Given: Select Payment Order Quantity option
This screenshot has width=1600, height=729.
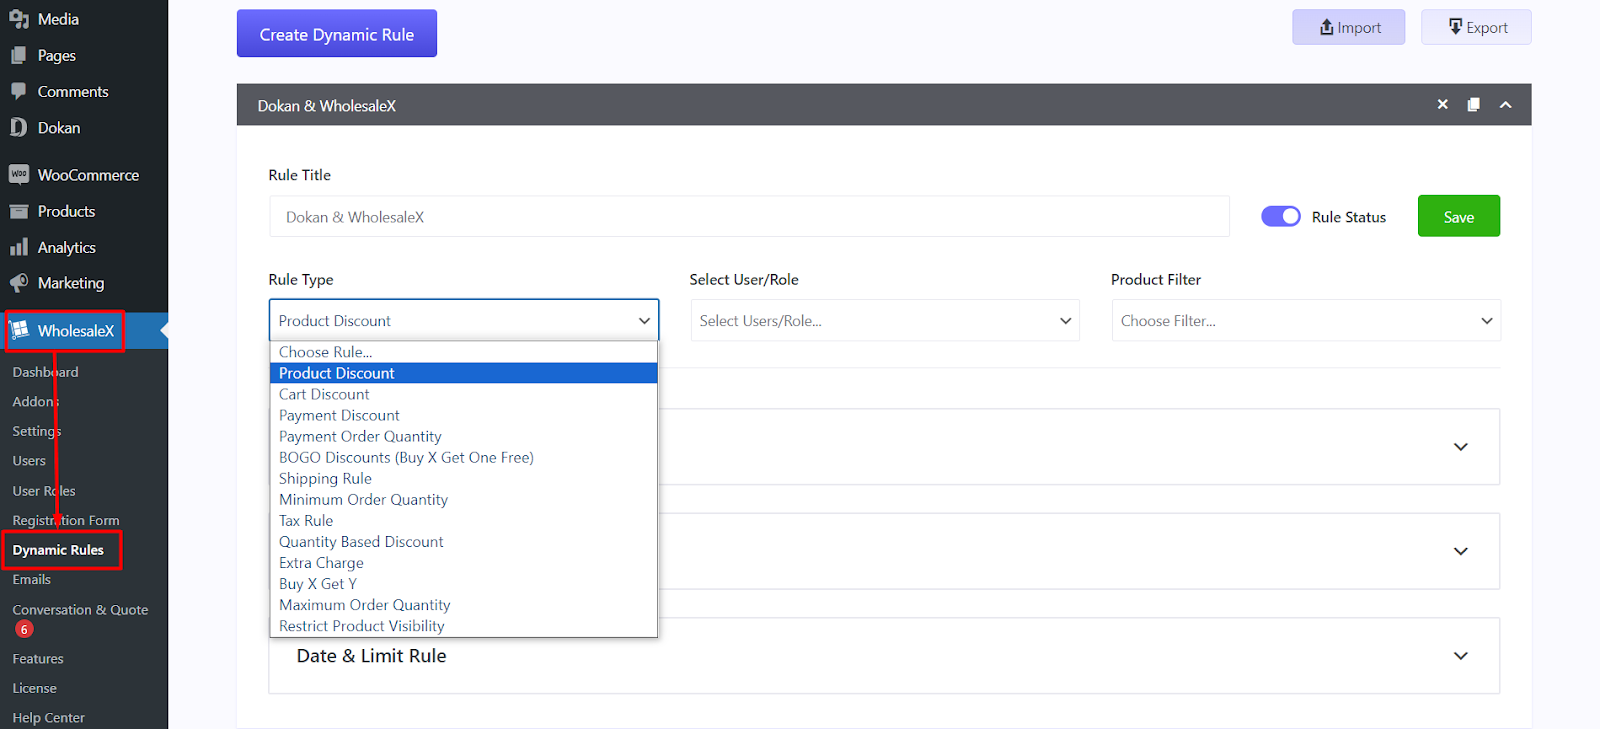Looking at the screenshot, I should [x=464, y=436].
